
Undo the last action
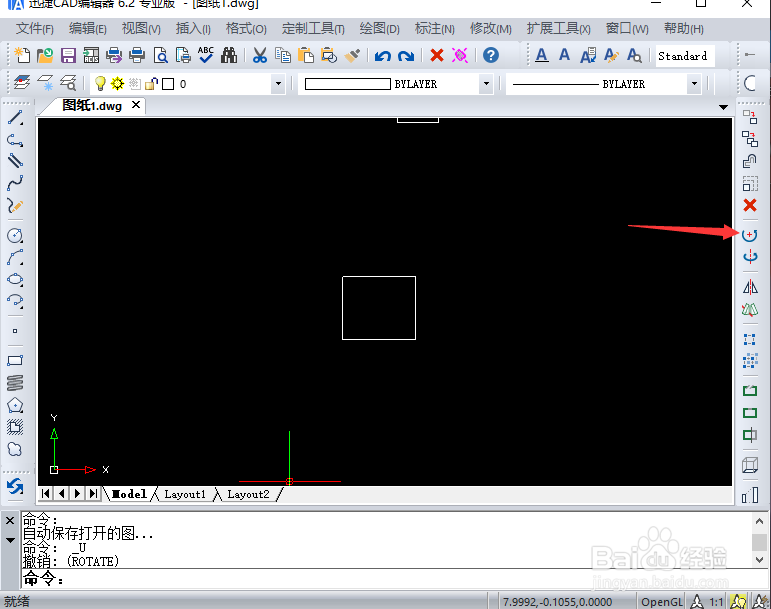[383, 56]
